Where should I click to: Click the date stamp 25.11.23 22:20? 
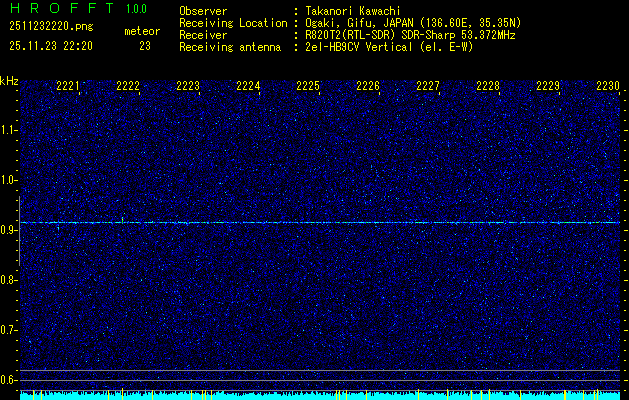click(x=51, y=46)
